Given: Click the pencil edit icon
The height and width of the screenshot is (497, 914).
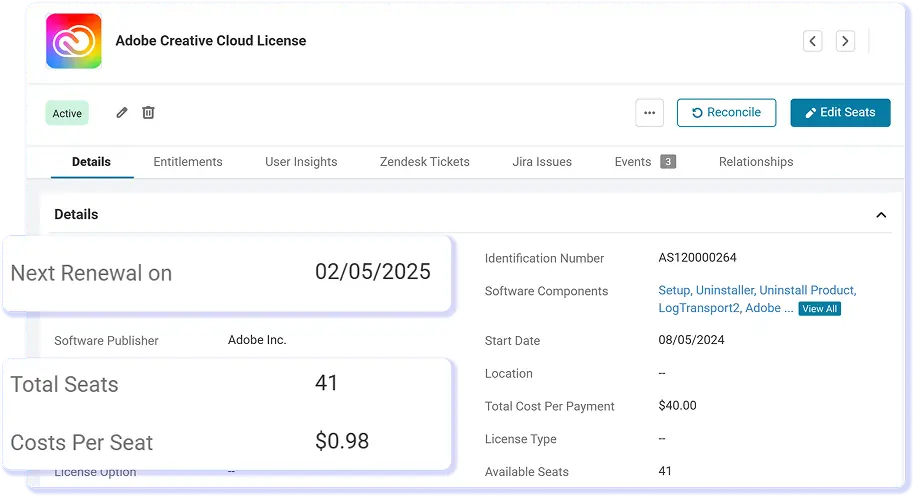Looking at the screenshot, I should (121, 112).
